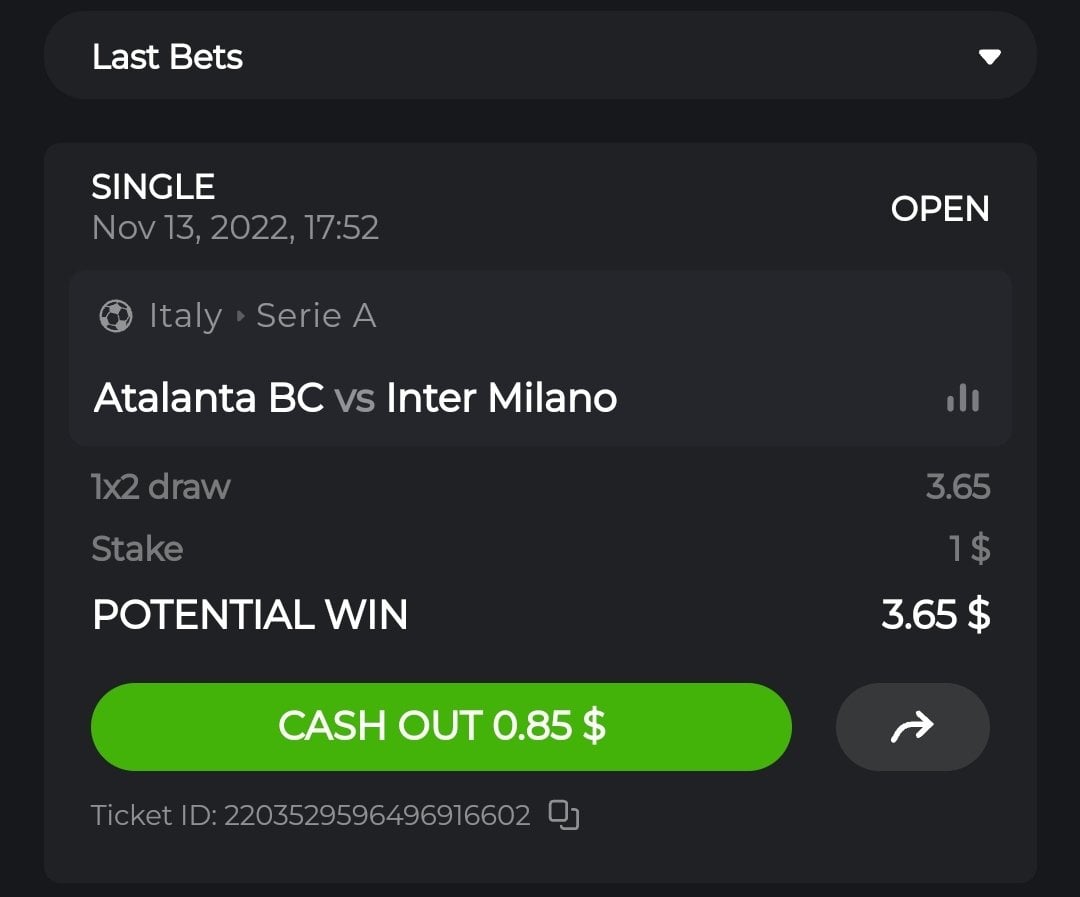The height and width of the screenshot is (897, 1080).
Task: Open the Italy country link
Action: click(185, 316)
